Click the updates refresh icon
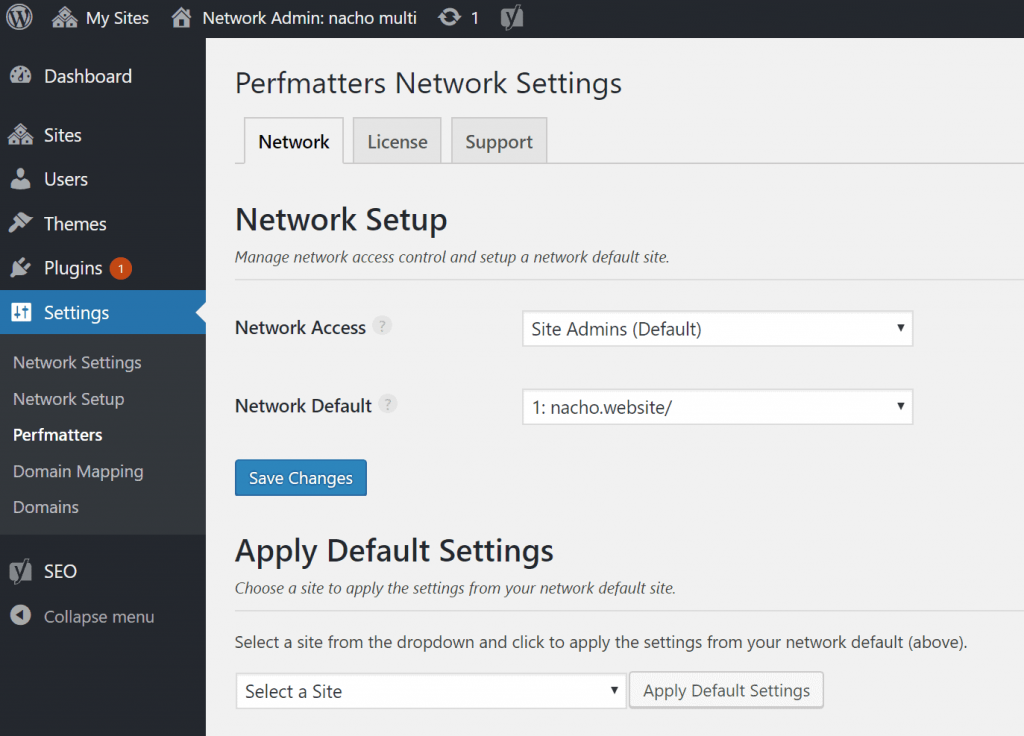 (x=449, y=18)
